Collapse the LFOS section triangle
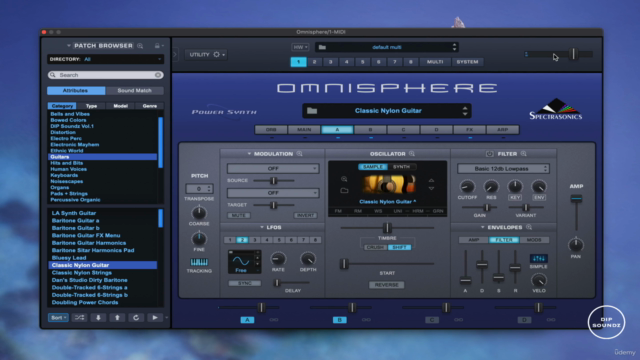 (x=262, y=227)
